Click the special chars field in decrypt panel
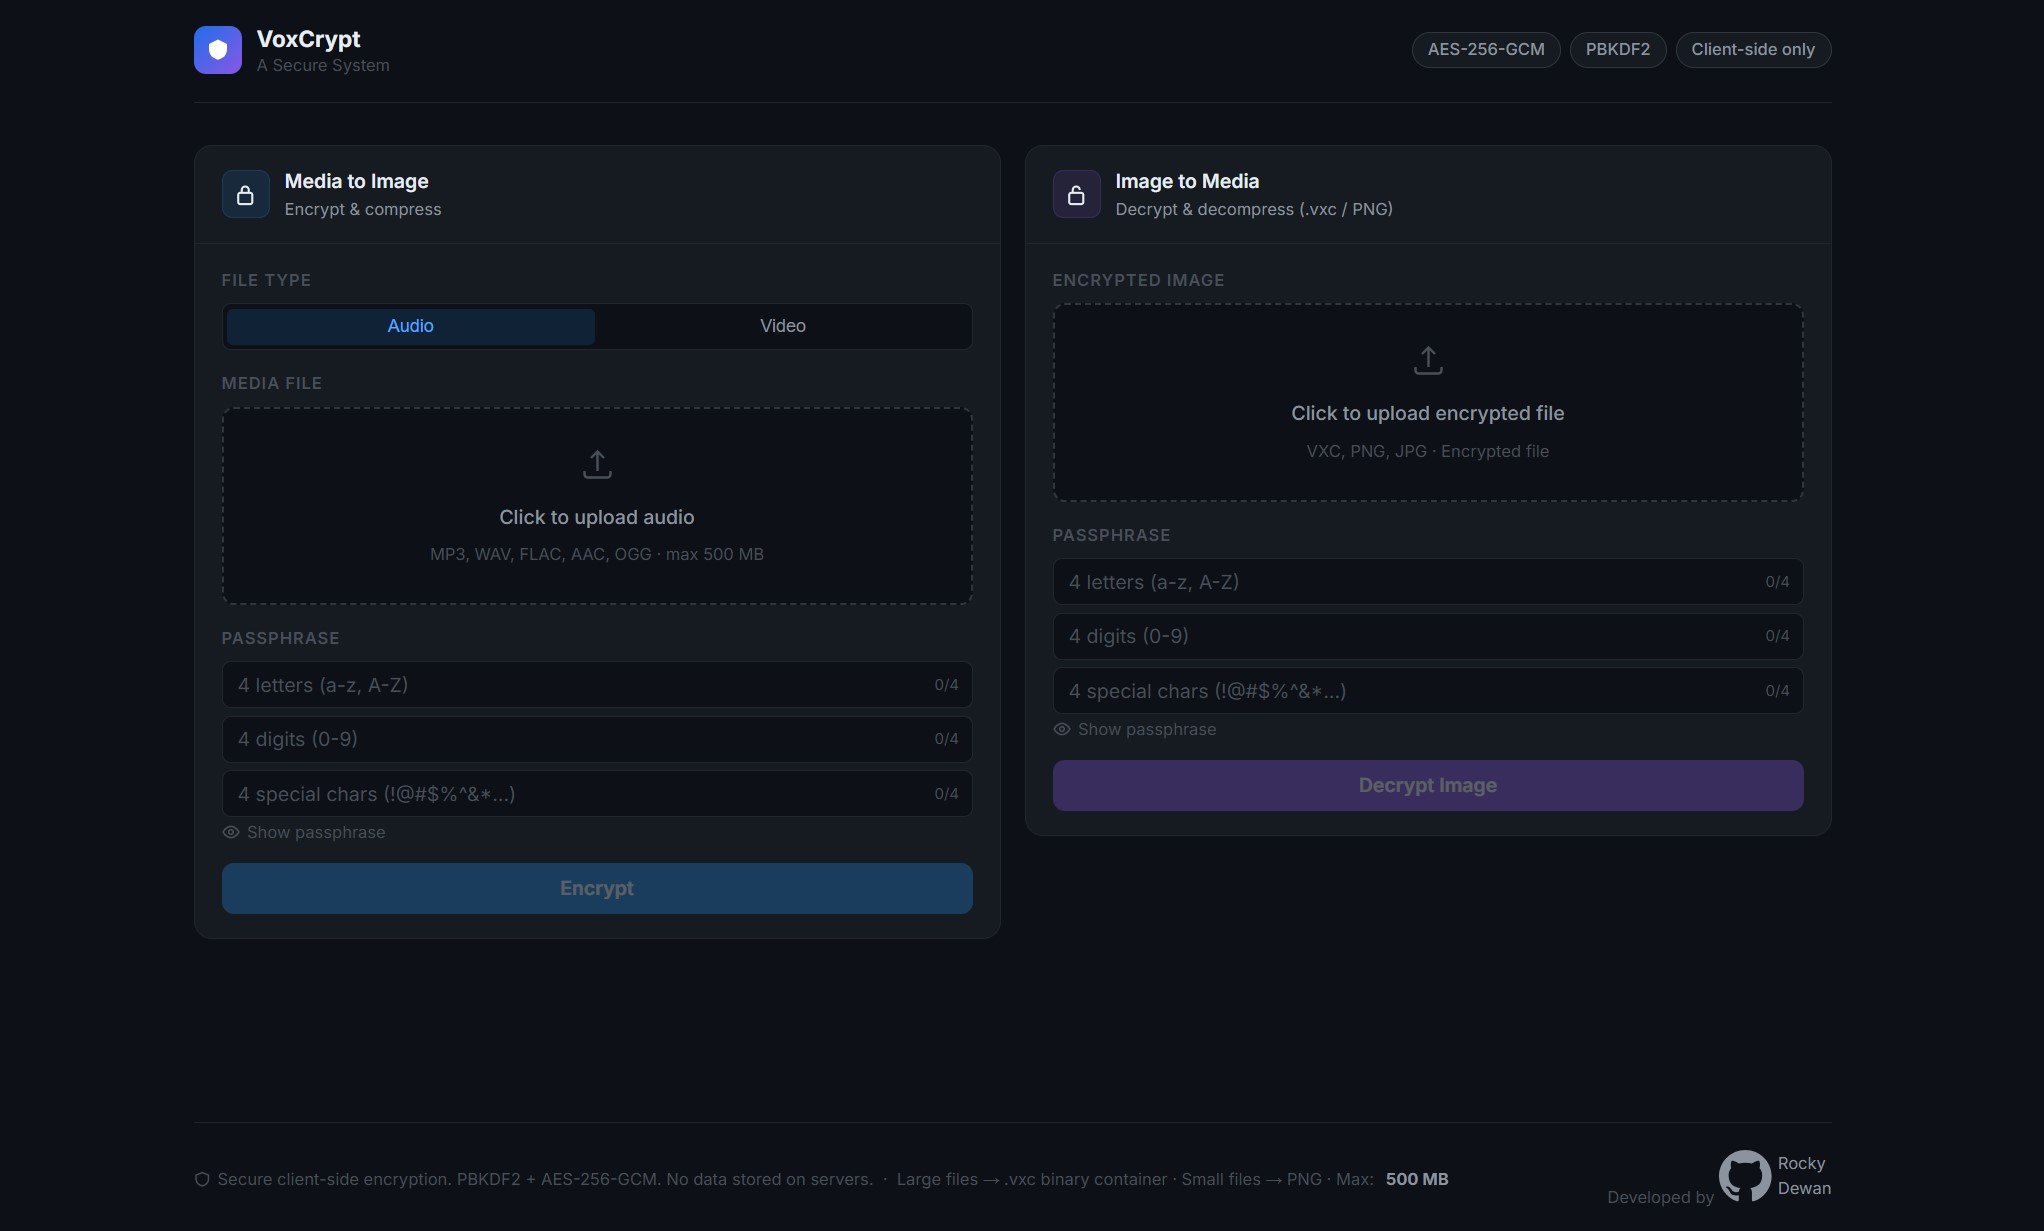Image resolution: width=2044 pixels, height=1231 pixels. click(x=1410, y=692)
